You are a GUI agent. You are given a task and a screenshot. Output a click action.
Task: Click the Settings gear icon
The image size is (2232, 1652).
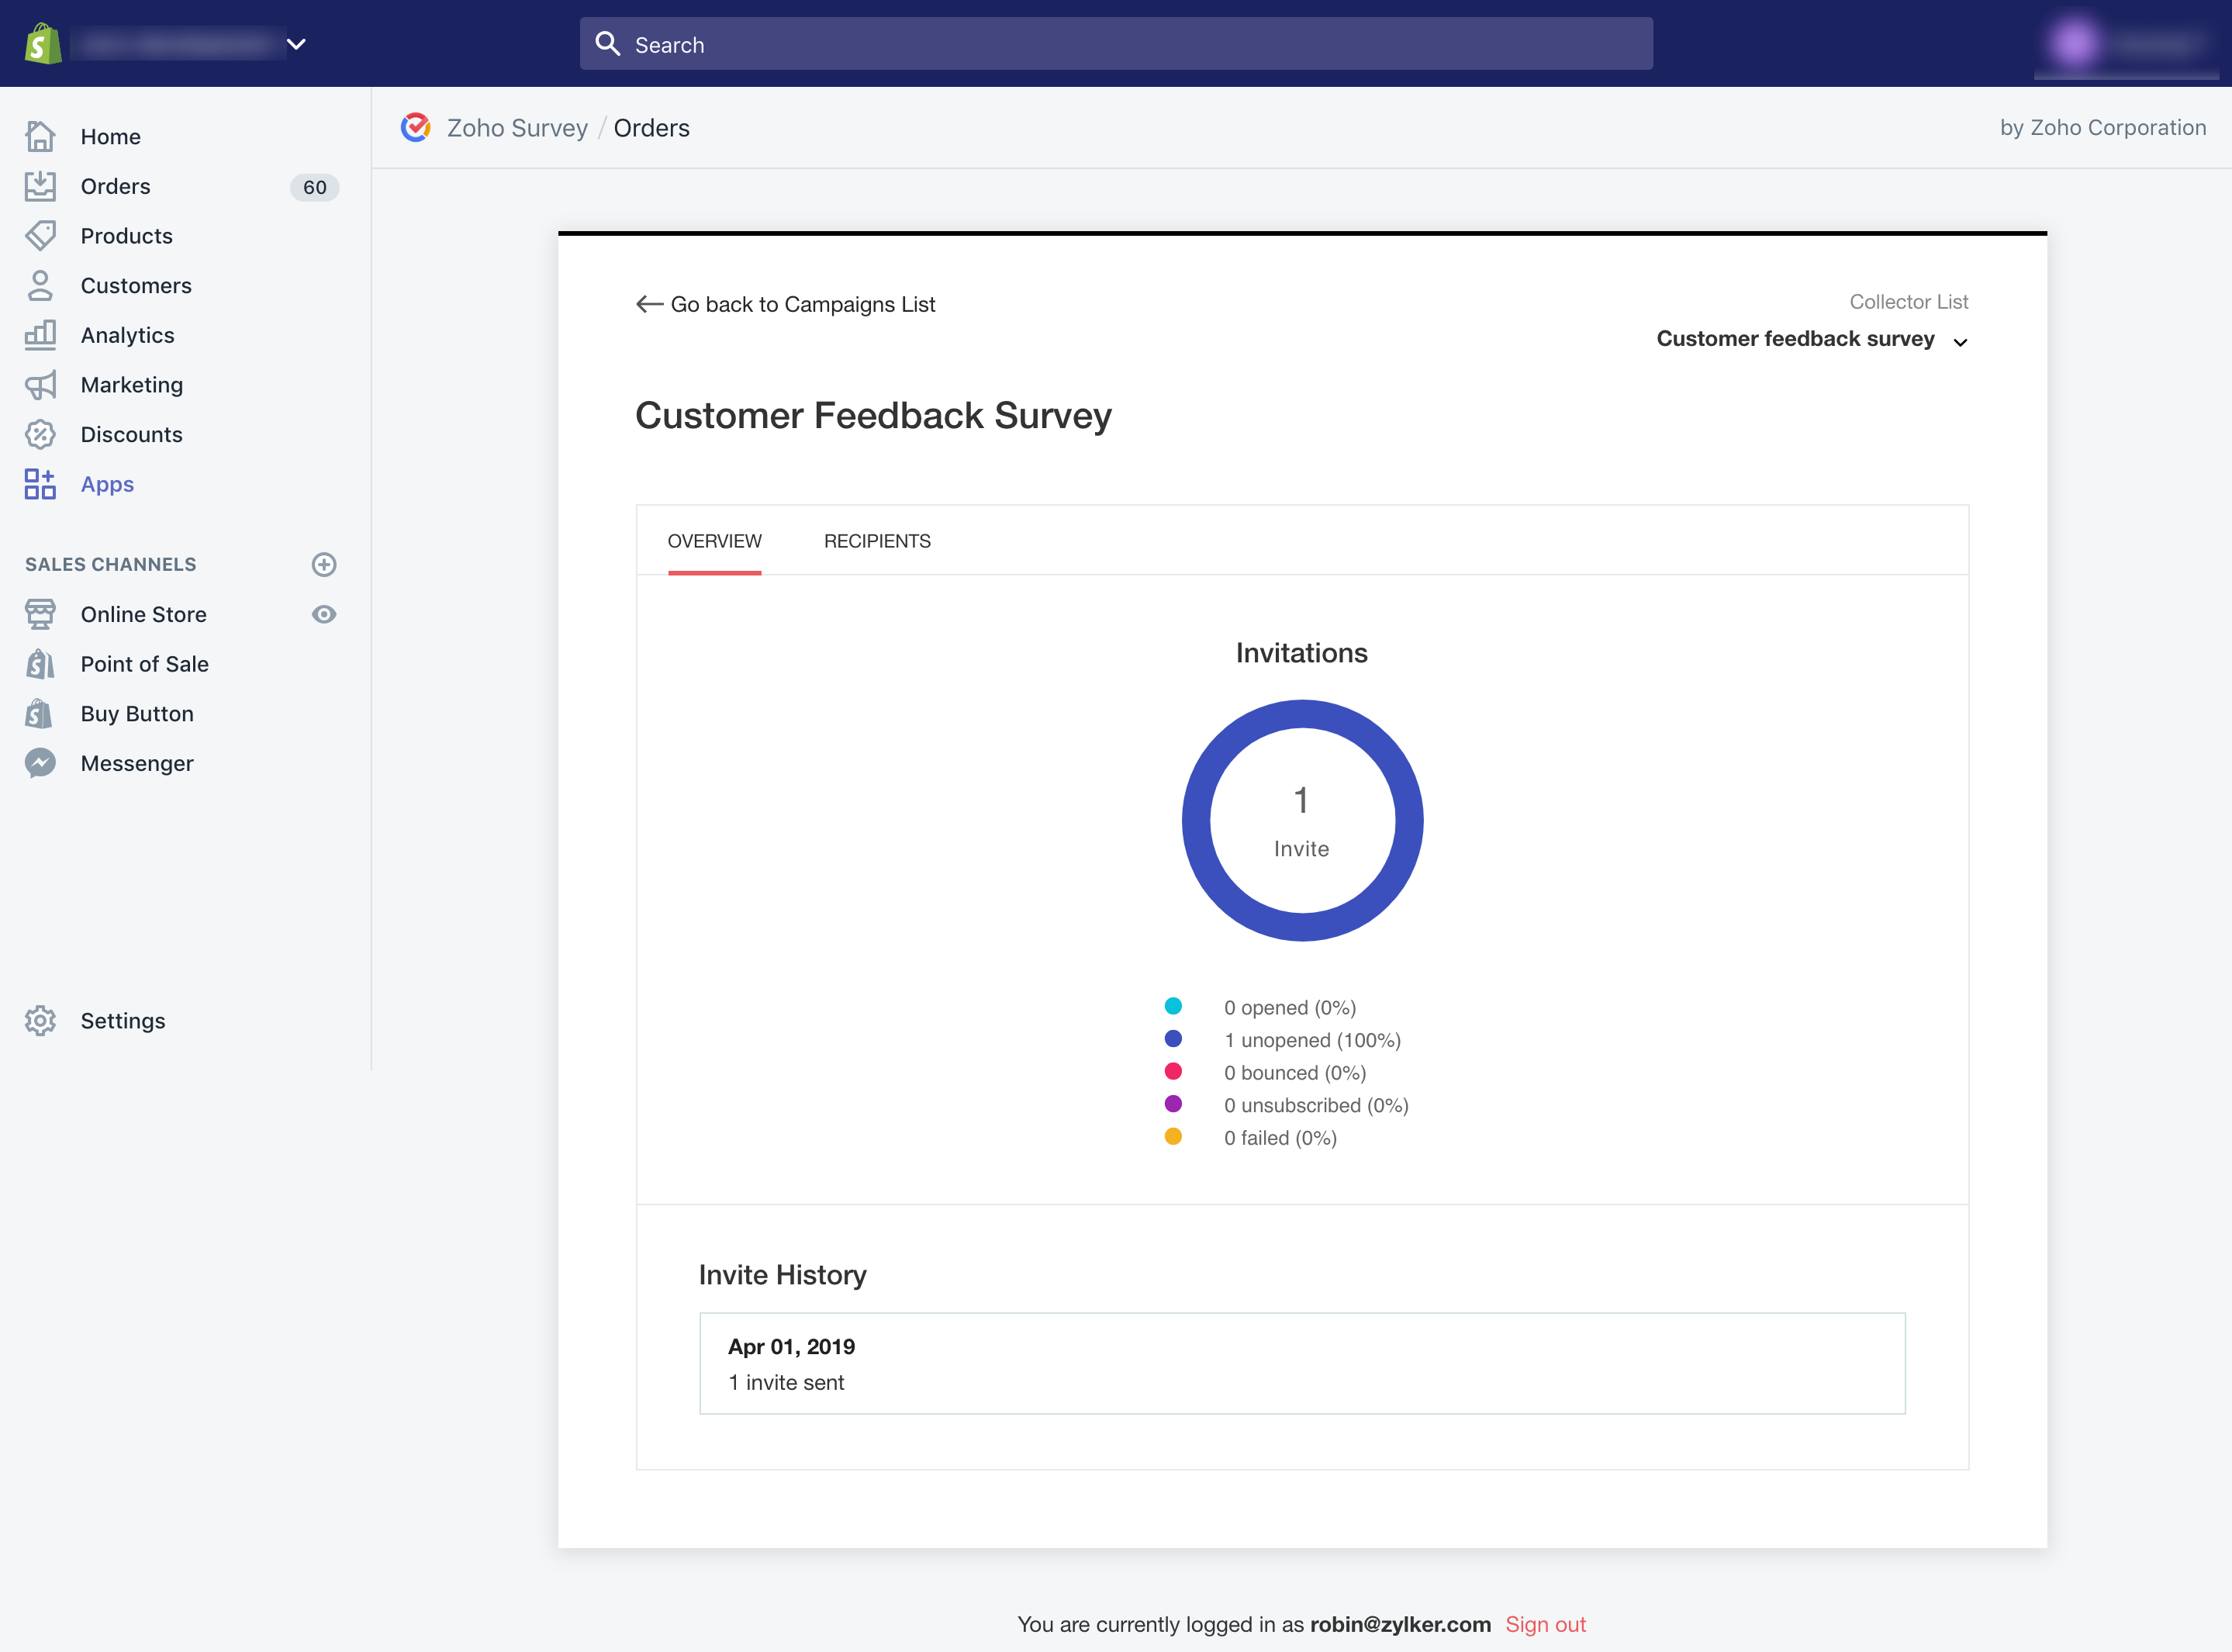[x=42, y=1021]
